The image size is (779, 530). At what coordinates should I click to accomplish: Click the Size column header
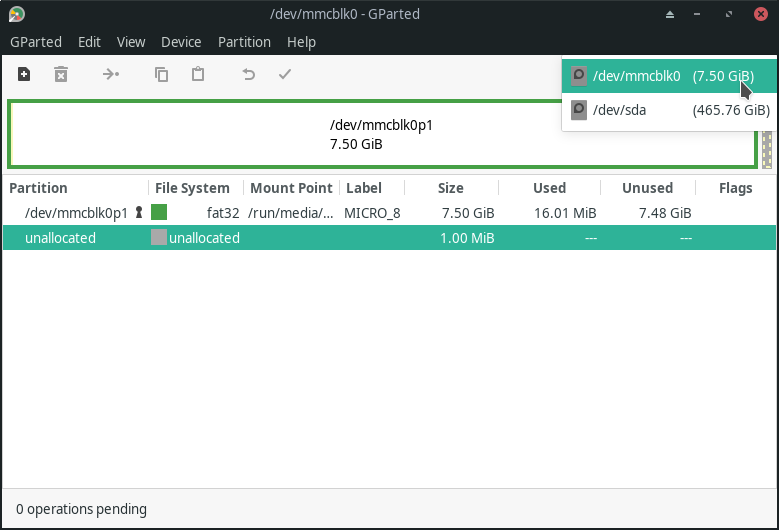[x=451, y=188]
